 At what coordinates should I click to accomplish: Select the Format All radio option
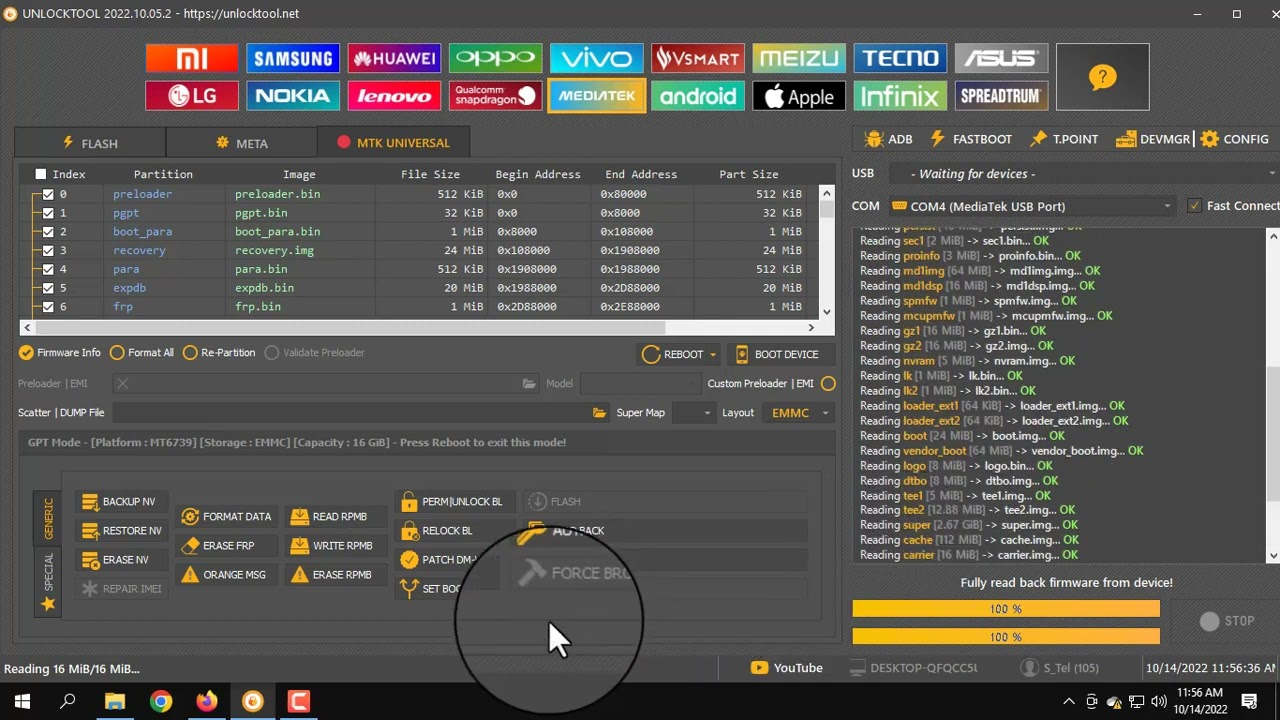coord(142,353)
